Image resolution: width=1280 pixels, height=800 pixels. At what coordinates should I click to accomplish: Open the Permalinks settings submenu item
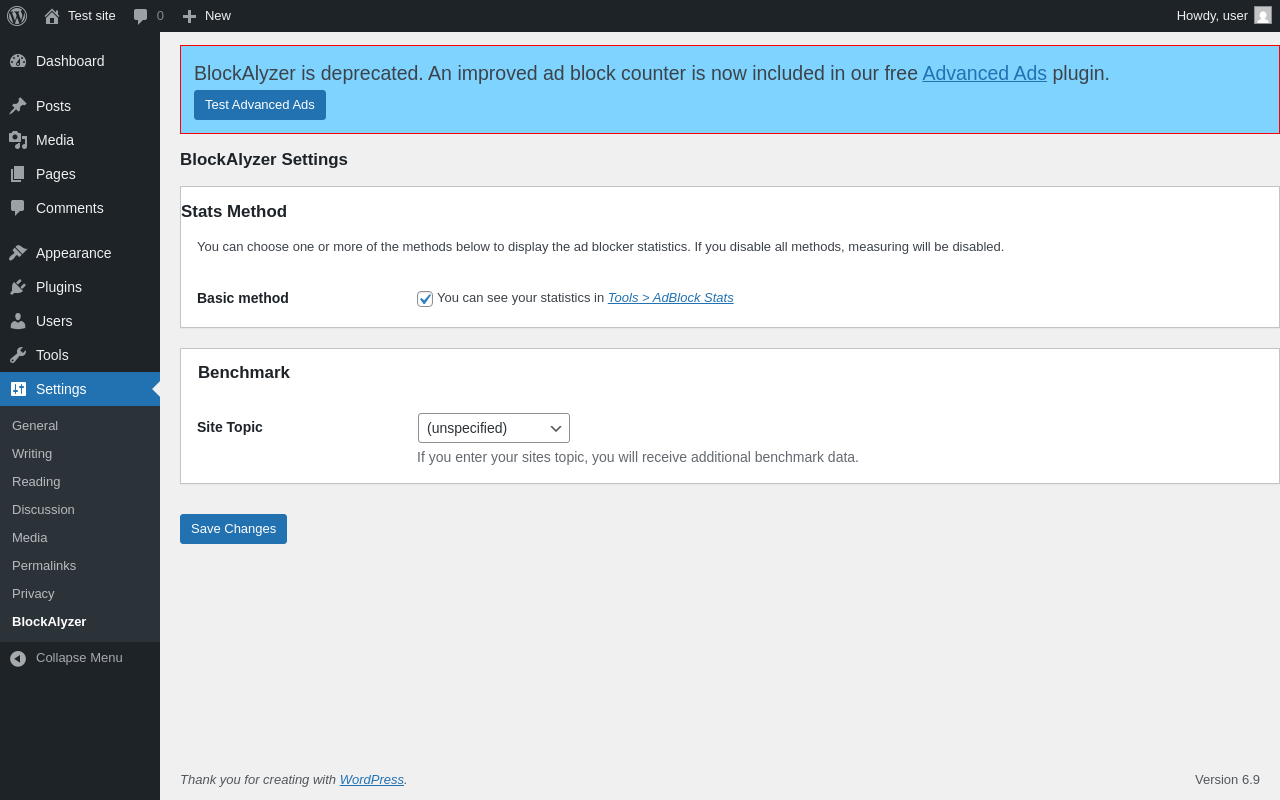(x=44, y=566)
